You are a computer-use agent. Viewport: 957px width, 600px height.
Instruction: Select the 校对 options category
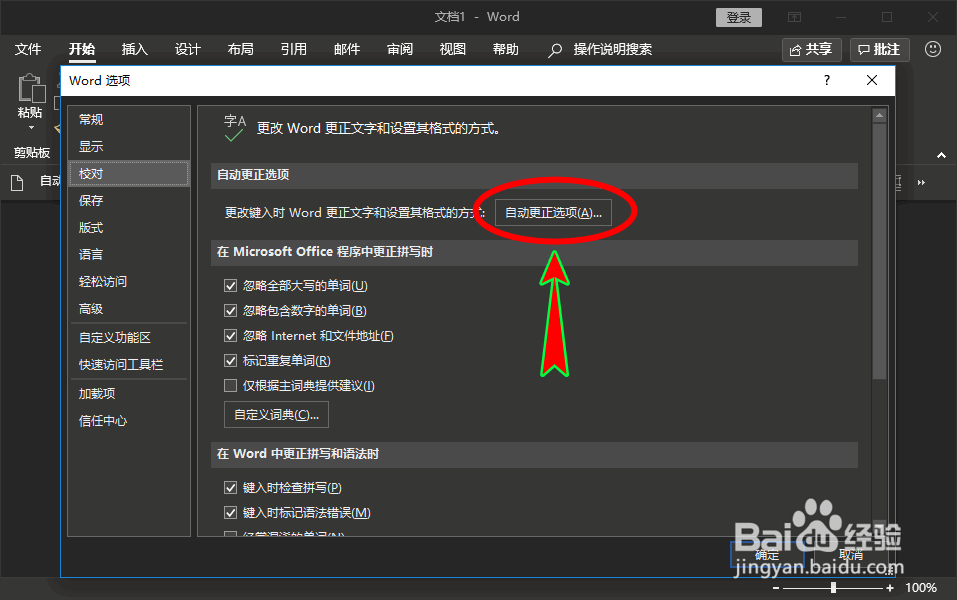129,174
